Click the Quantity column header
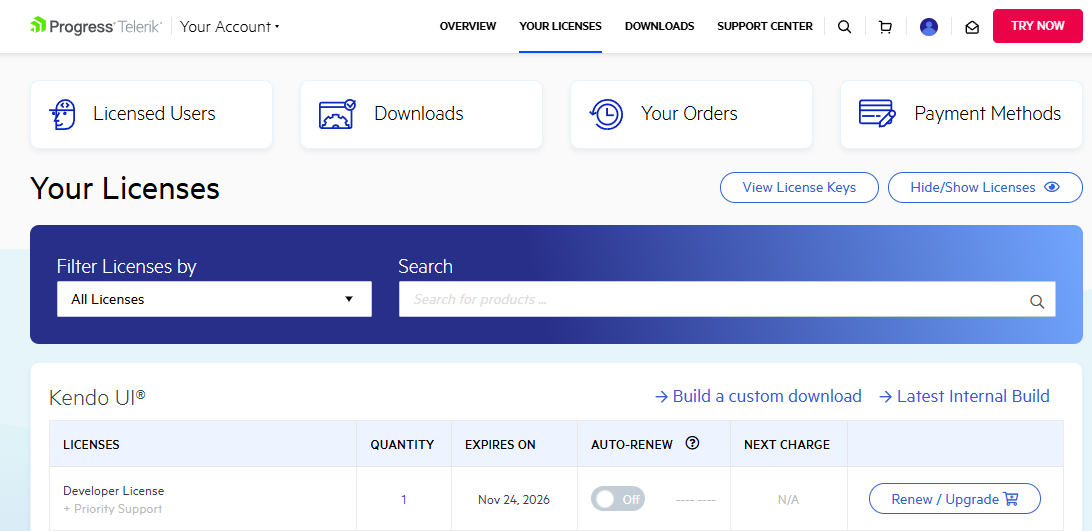Screen dimensions: 1092x531 (x=402, y=445)
